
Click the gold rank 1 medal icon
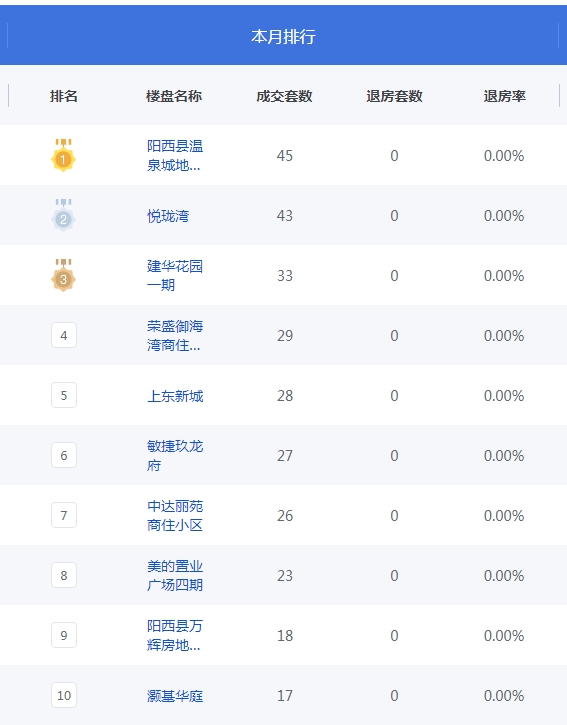point(63,155)
